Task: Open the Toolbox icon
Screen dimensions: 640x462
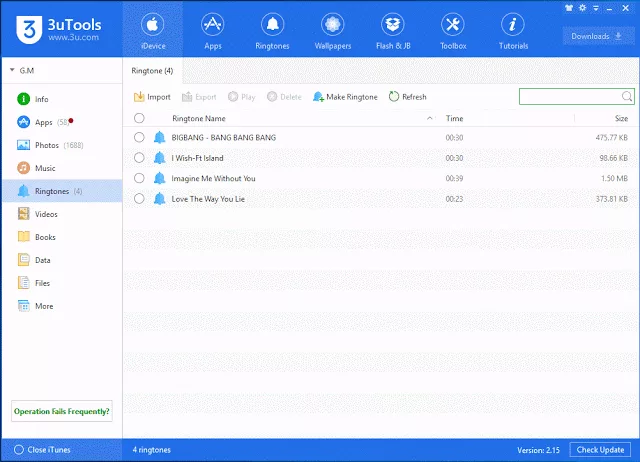Action: 453,24
